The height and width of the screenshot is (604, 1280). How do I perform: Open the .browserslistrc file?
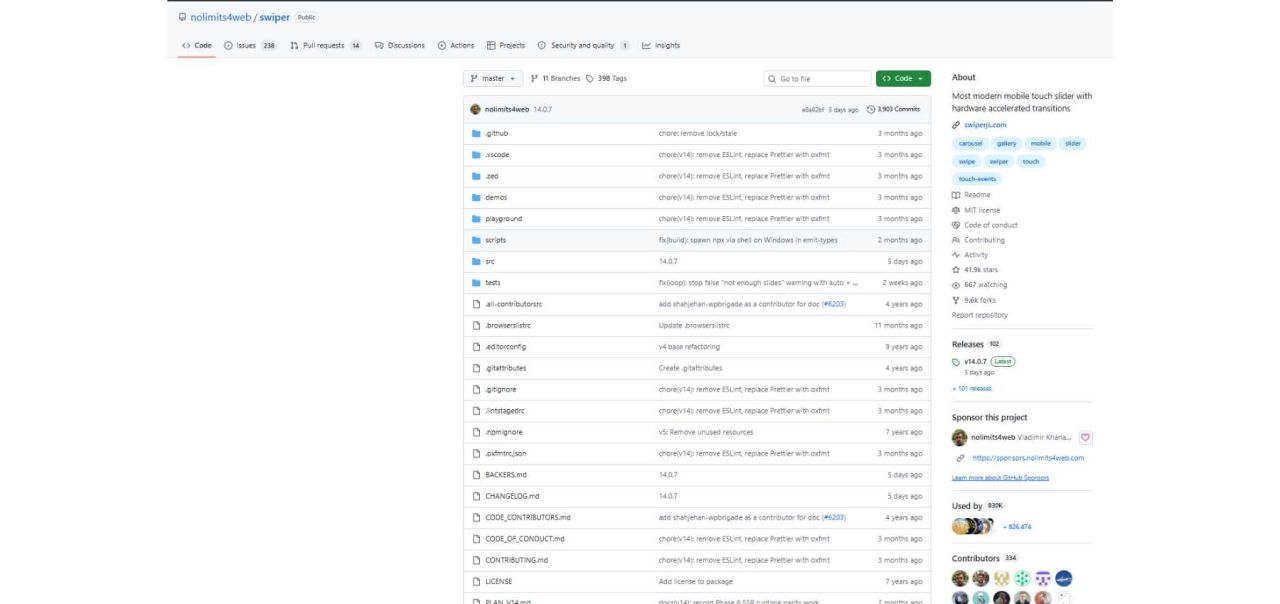point(507,325)
